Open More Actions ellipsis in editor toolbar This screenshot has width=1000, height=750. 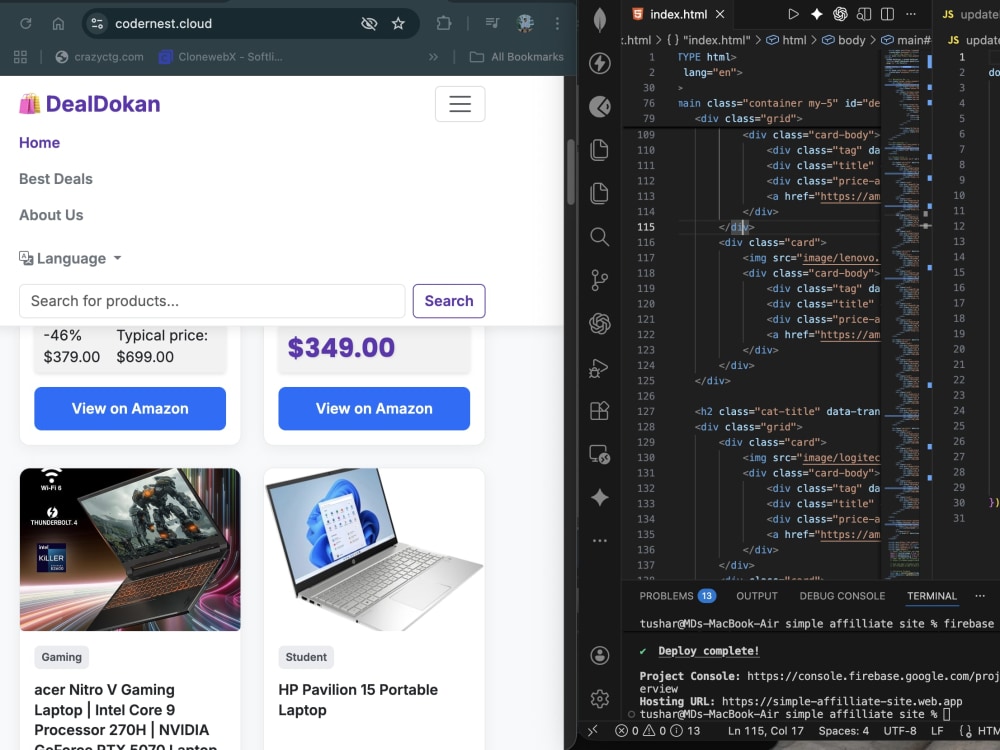[911, 14]
